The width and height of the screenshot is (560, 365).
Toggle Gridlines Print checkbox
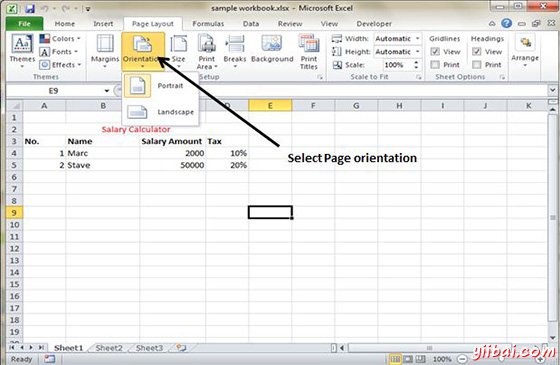435,65
